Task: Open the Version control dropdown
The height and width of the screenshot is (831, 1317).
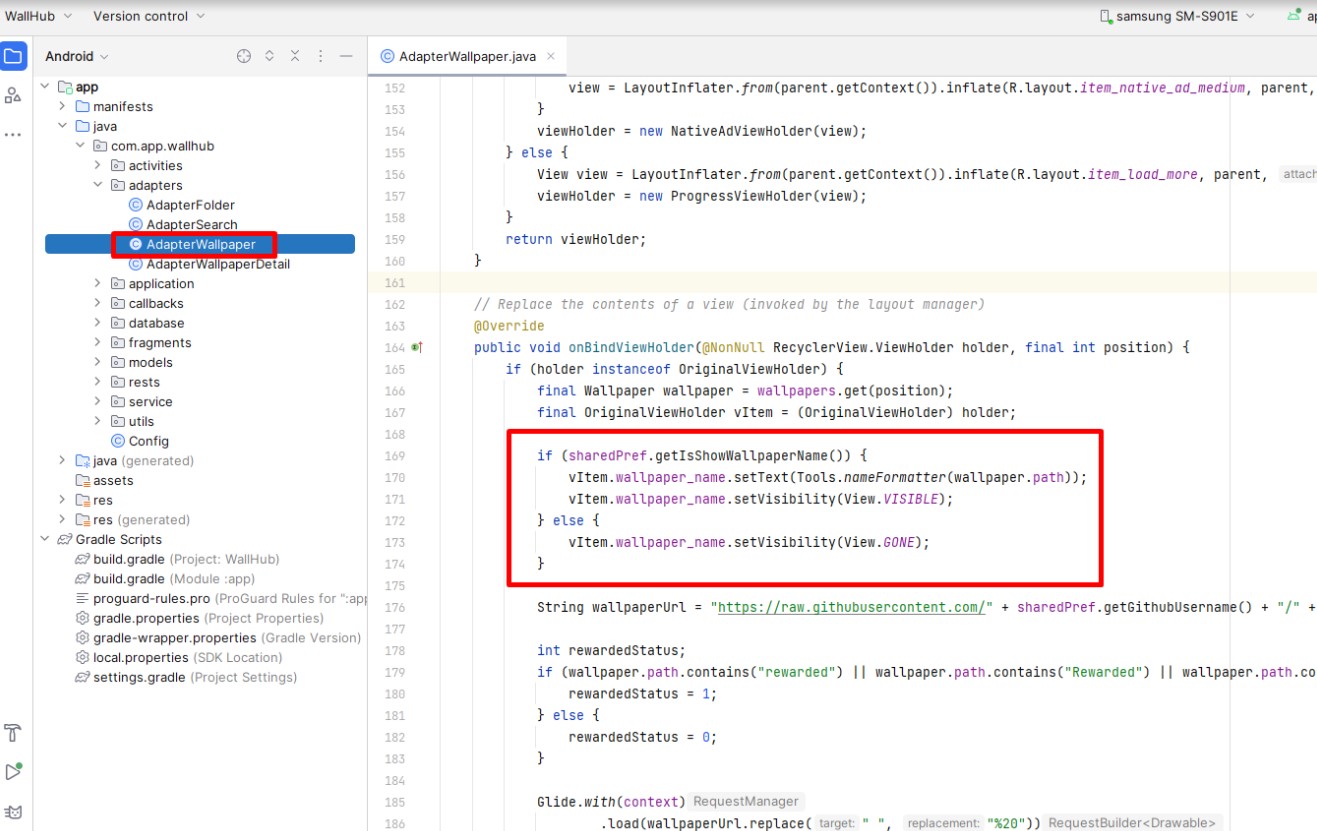Action: point(149,16)
